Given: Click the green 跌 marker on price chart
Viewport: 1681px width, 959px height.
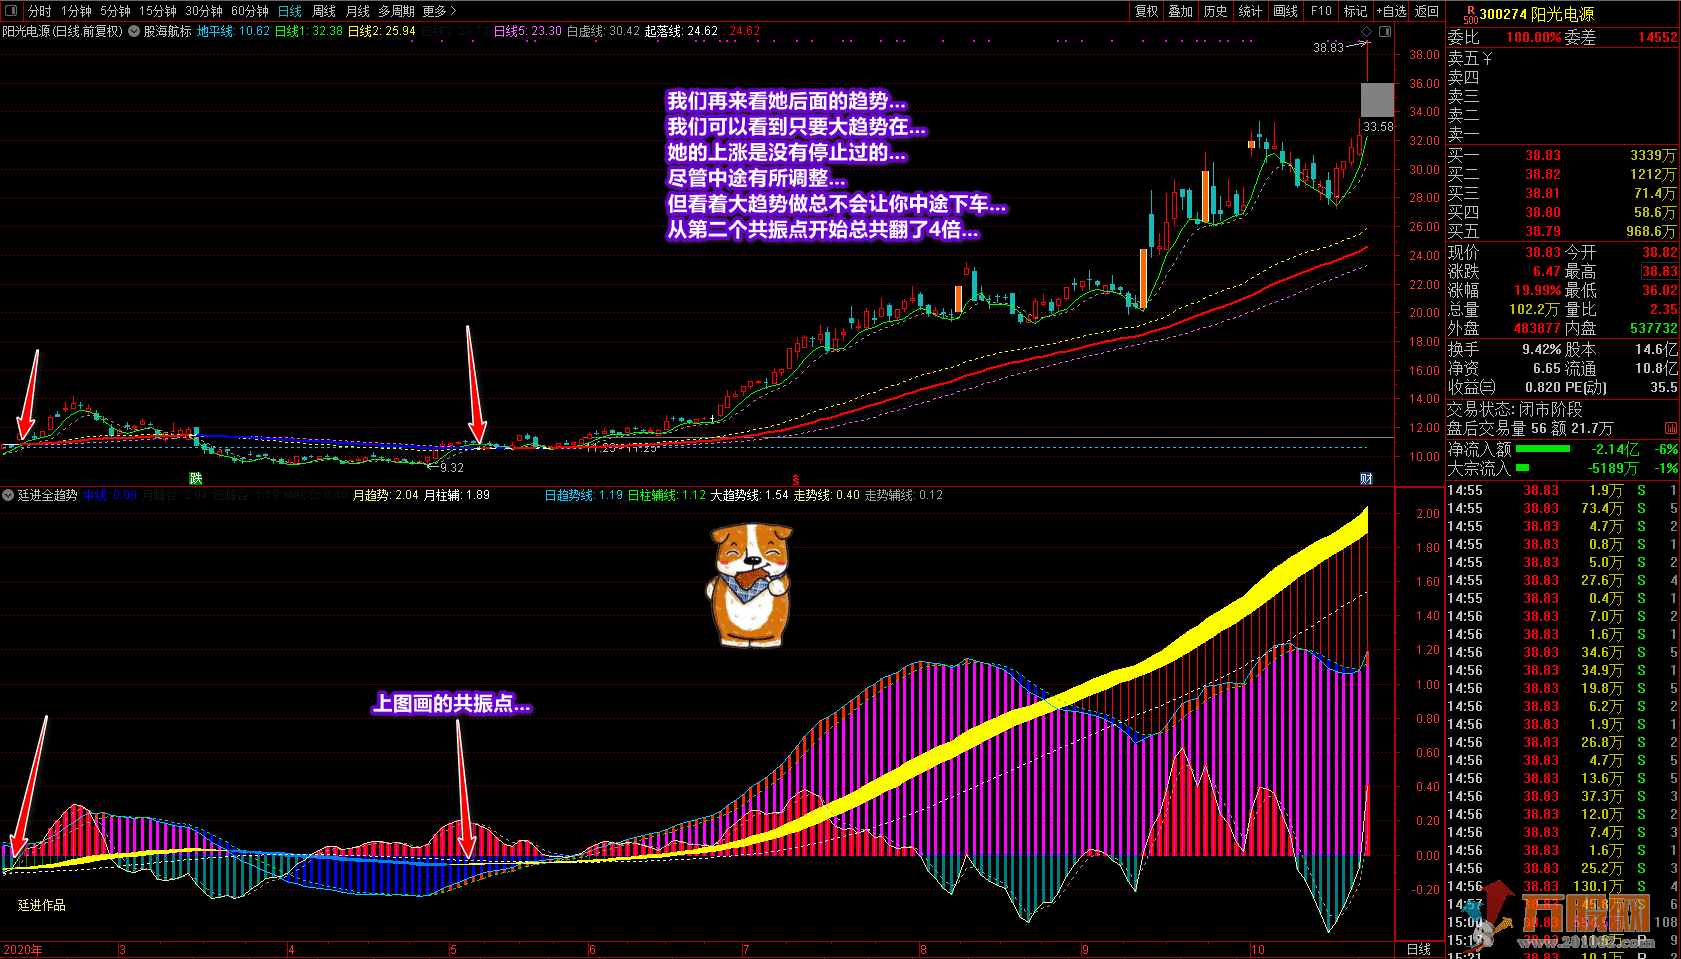Looking at the screenshot, I should point(196,479).
